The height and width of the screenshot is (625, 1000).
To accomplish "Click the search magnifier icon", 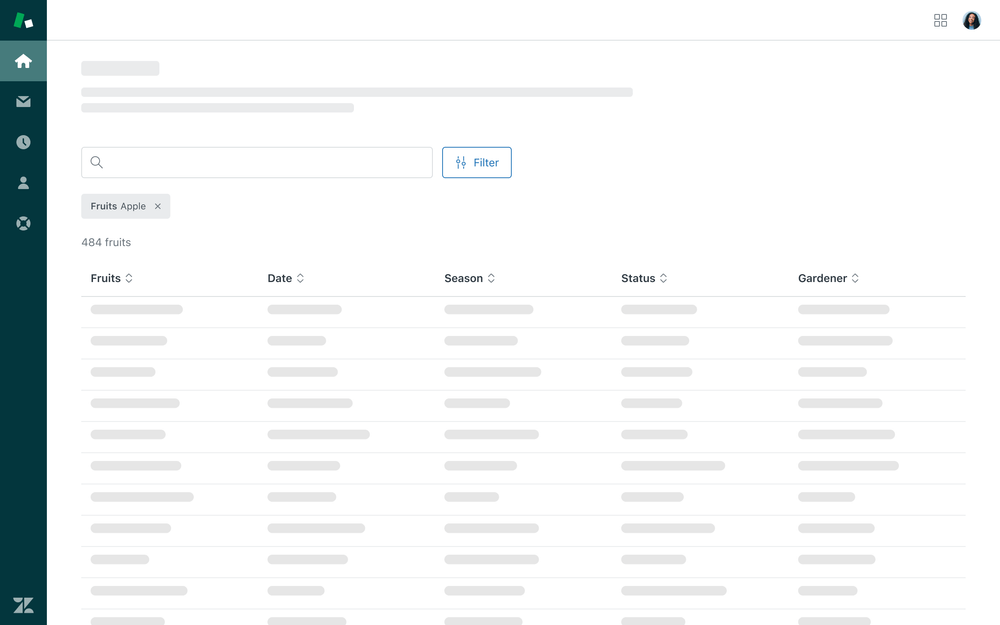I will [96, 162].
